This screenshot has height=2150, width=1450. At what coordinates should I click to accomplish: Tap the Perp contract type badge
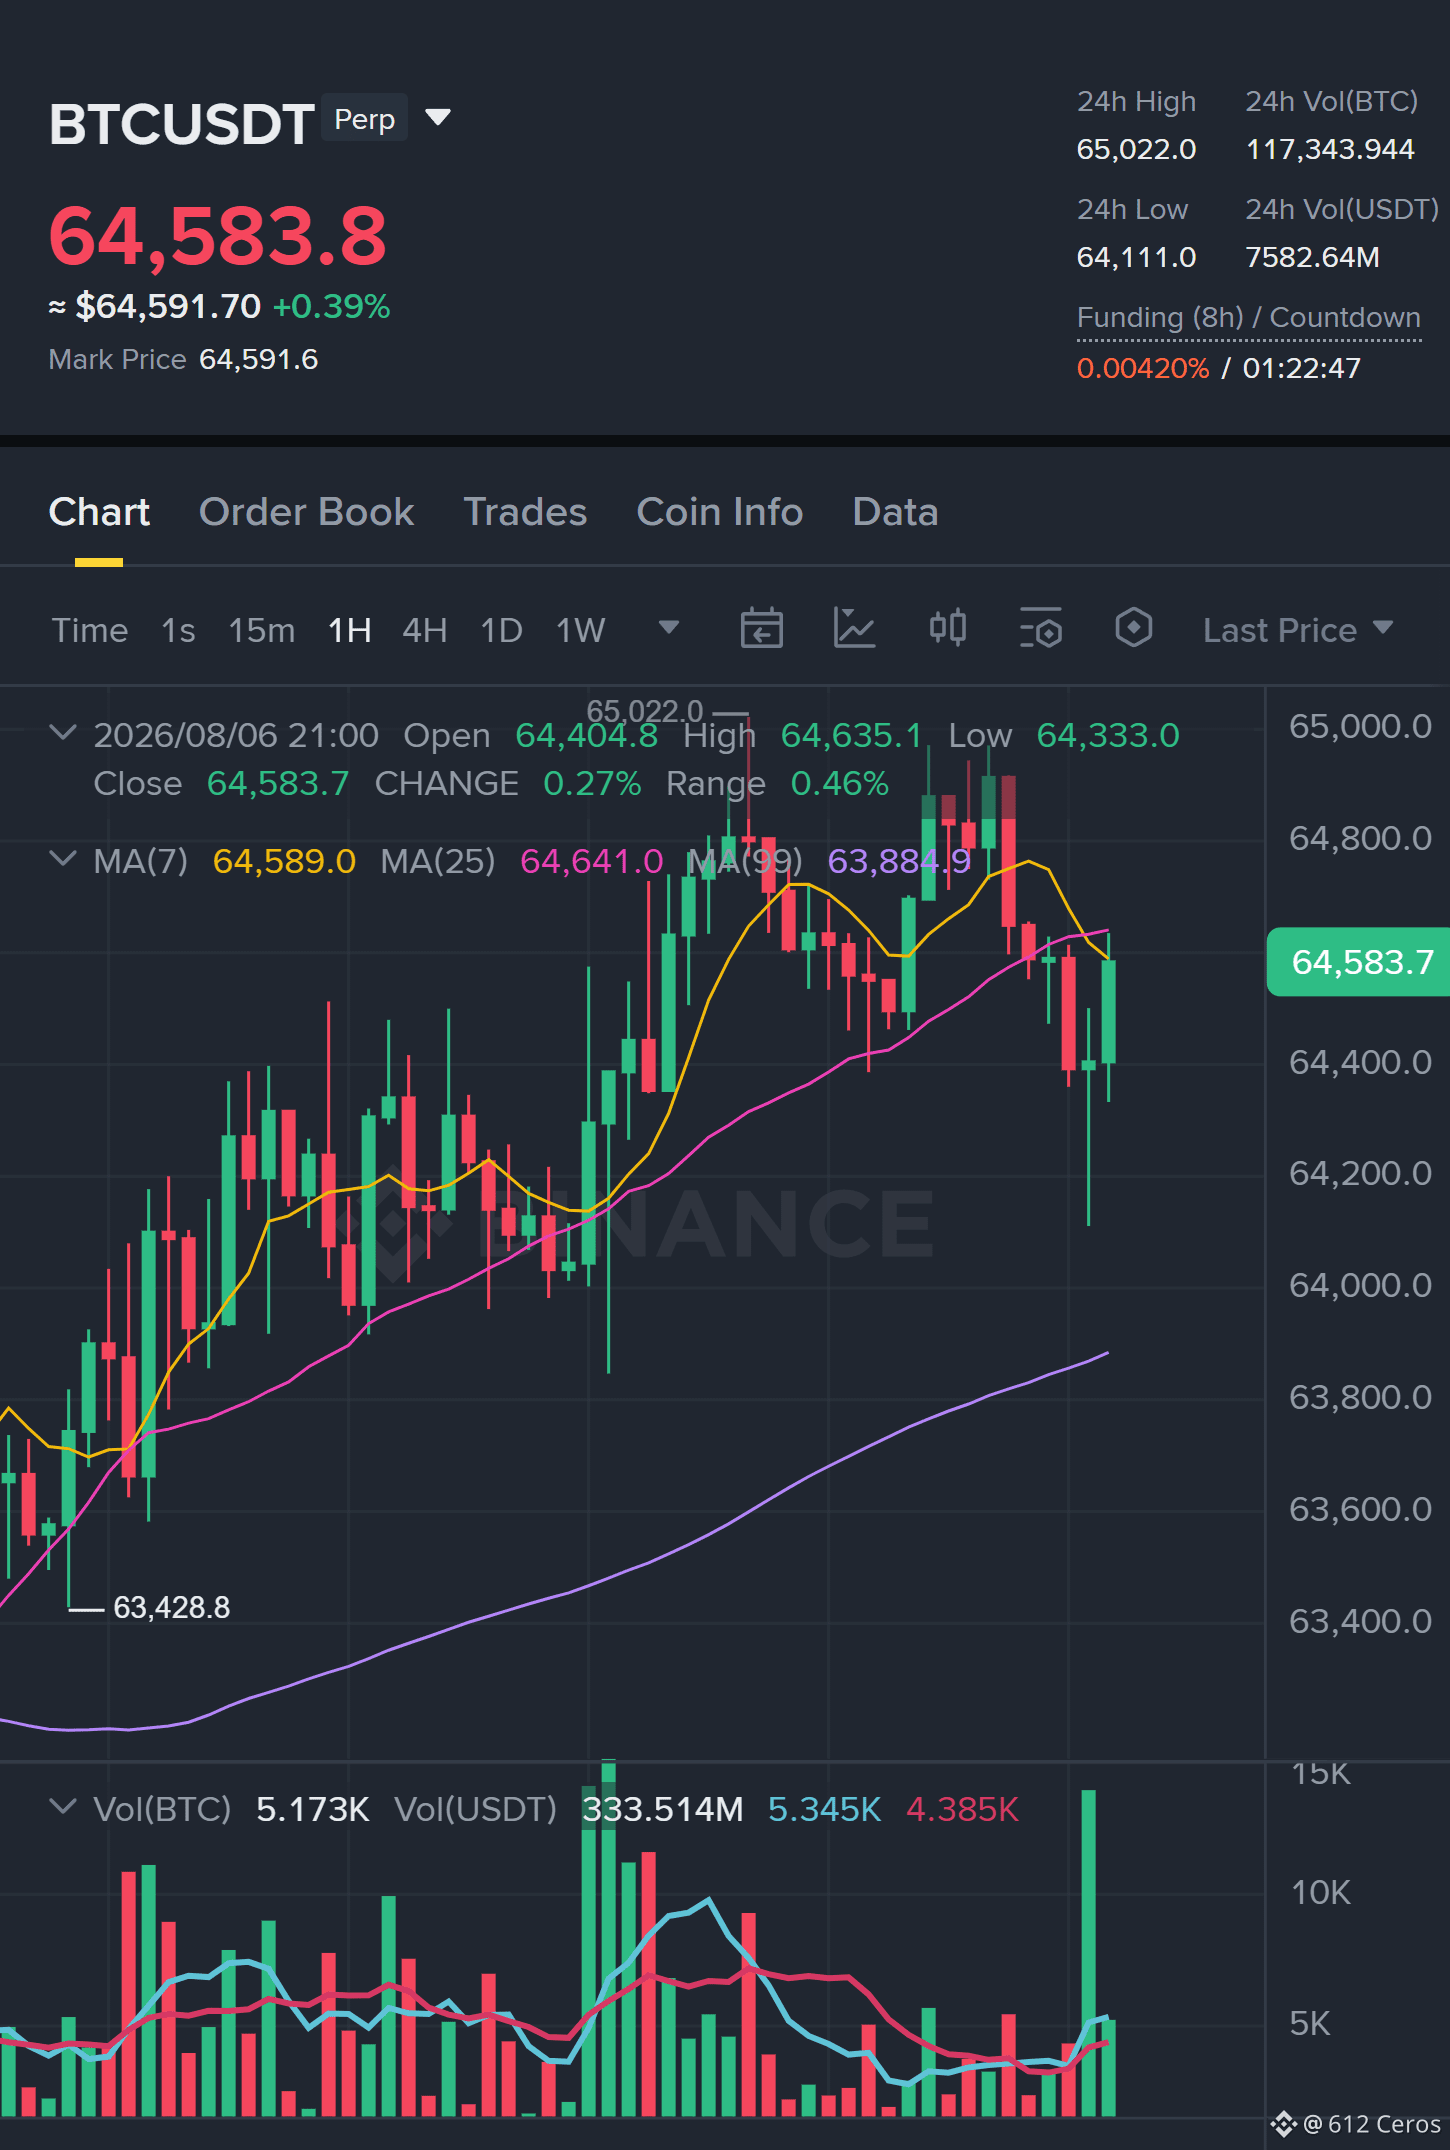tap(365, 119)
